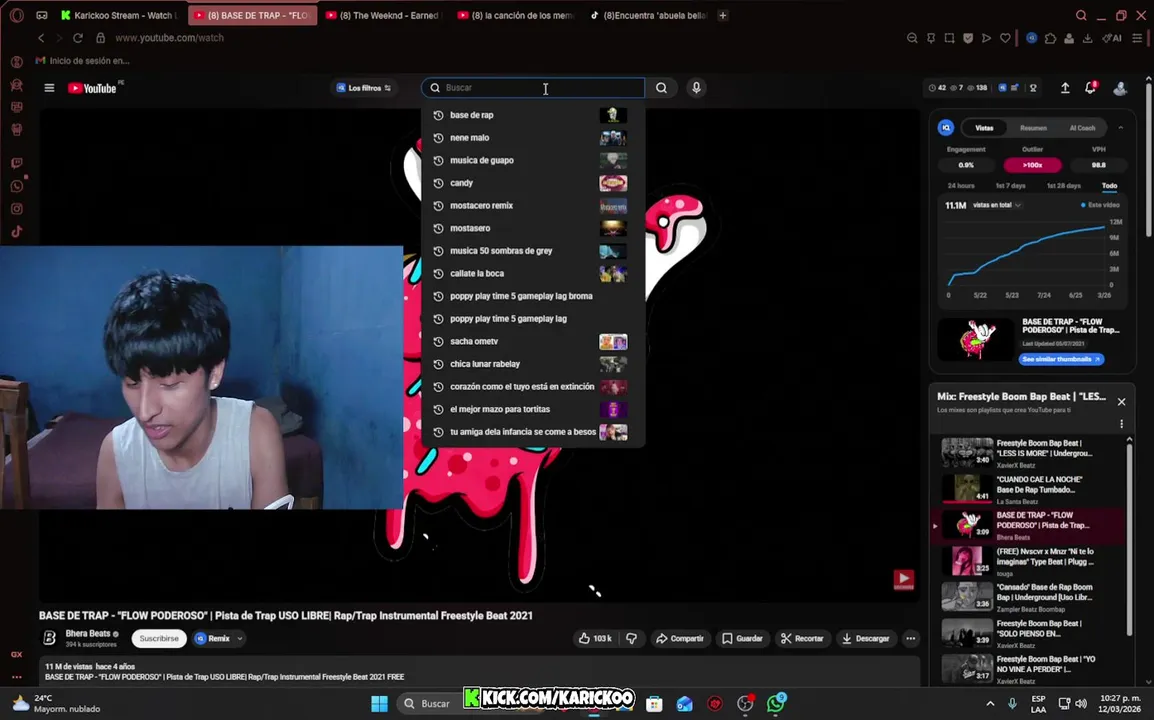
Task: Open the YouTube account avatar menu
Action: pos(1120,88)
